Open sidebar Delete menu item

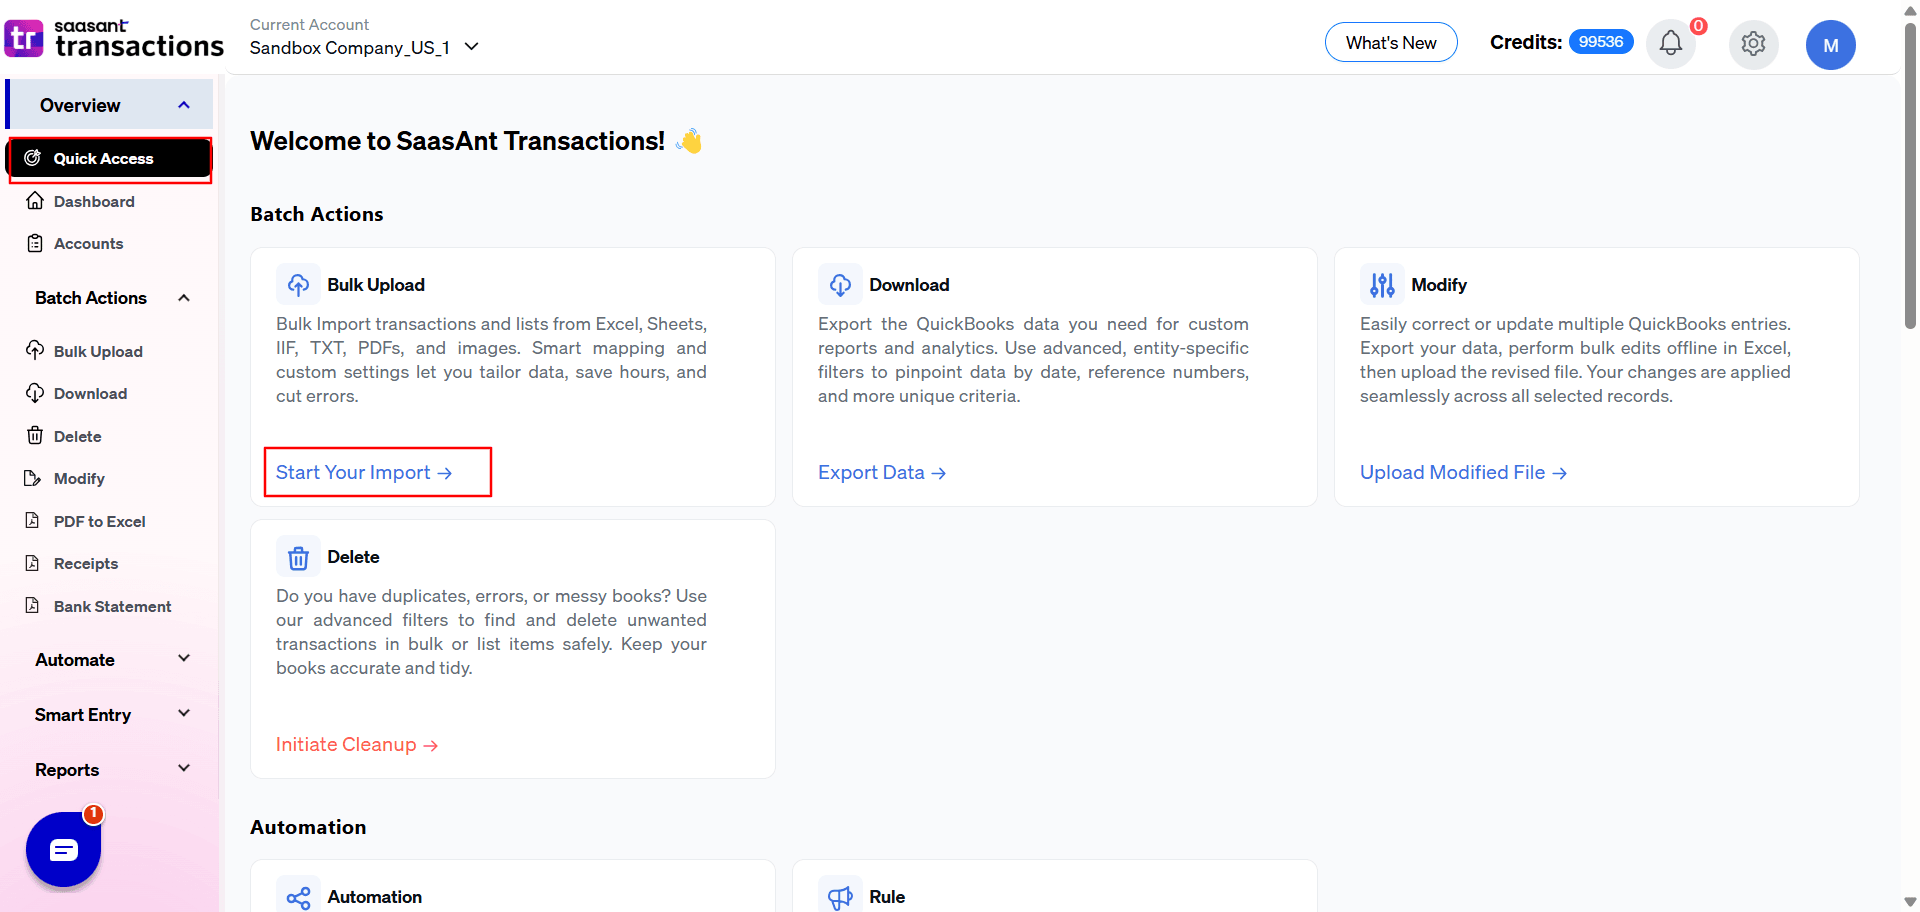point(77,437)
